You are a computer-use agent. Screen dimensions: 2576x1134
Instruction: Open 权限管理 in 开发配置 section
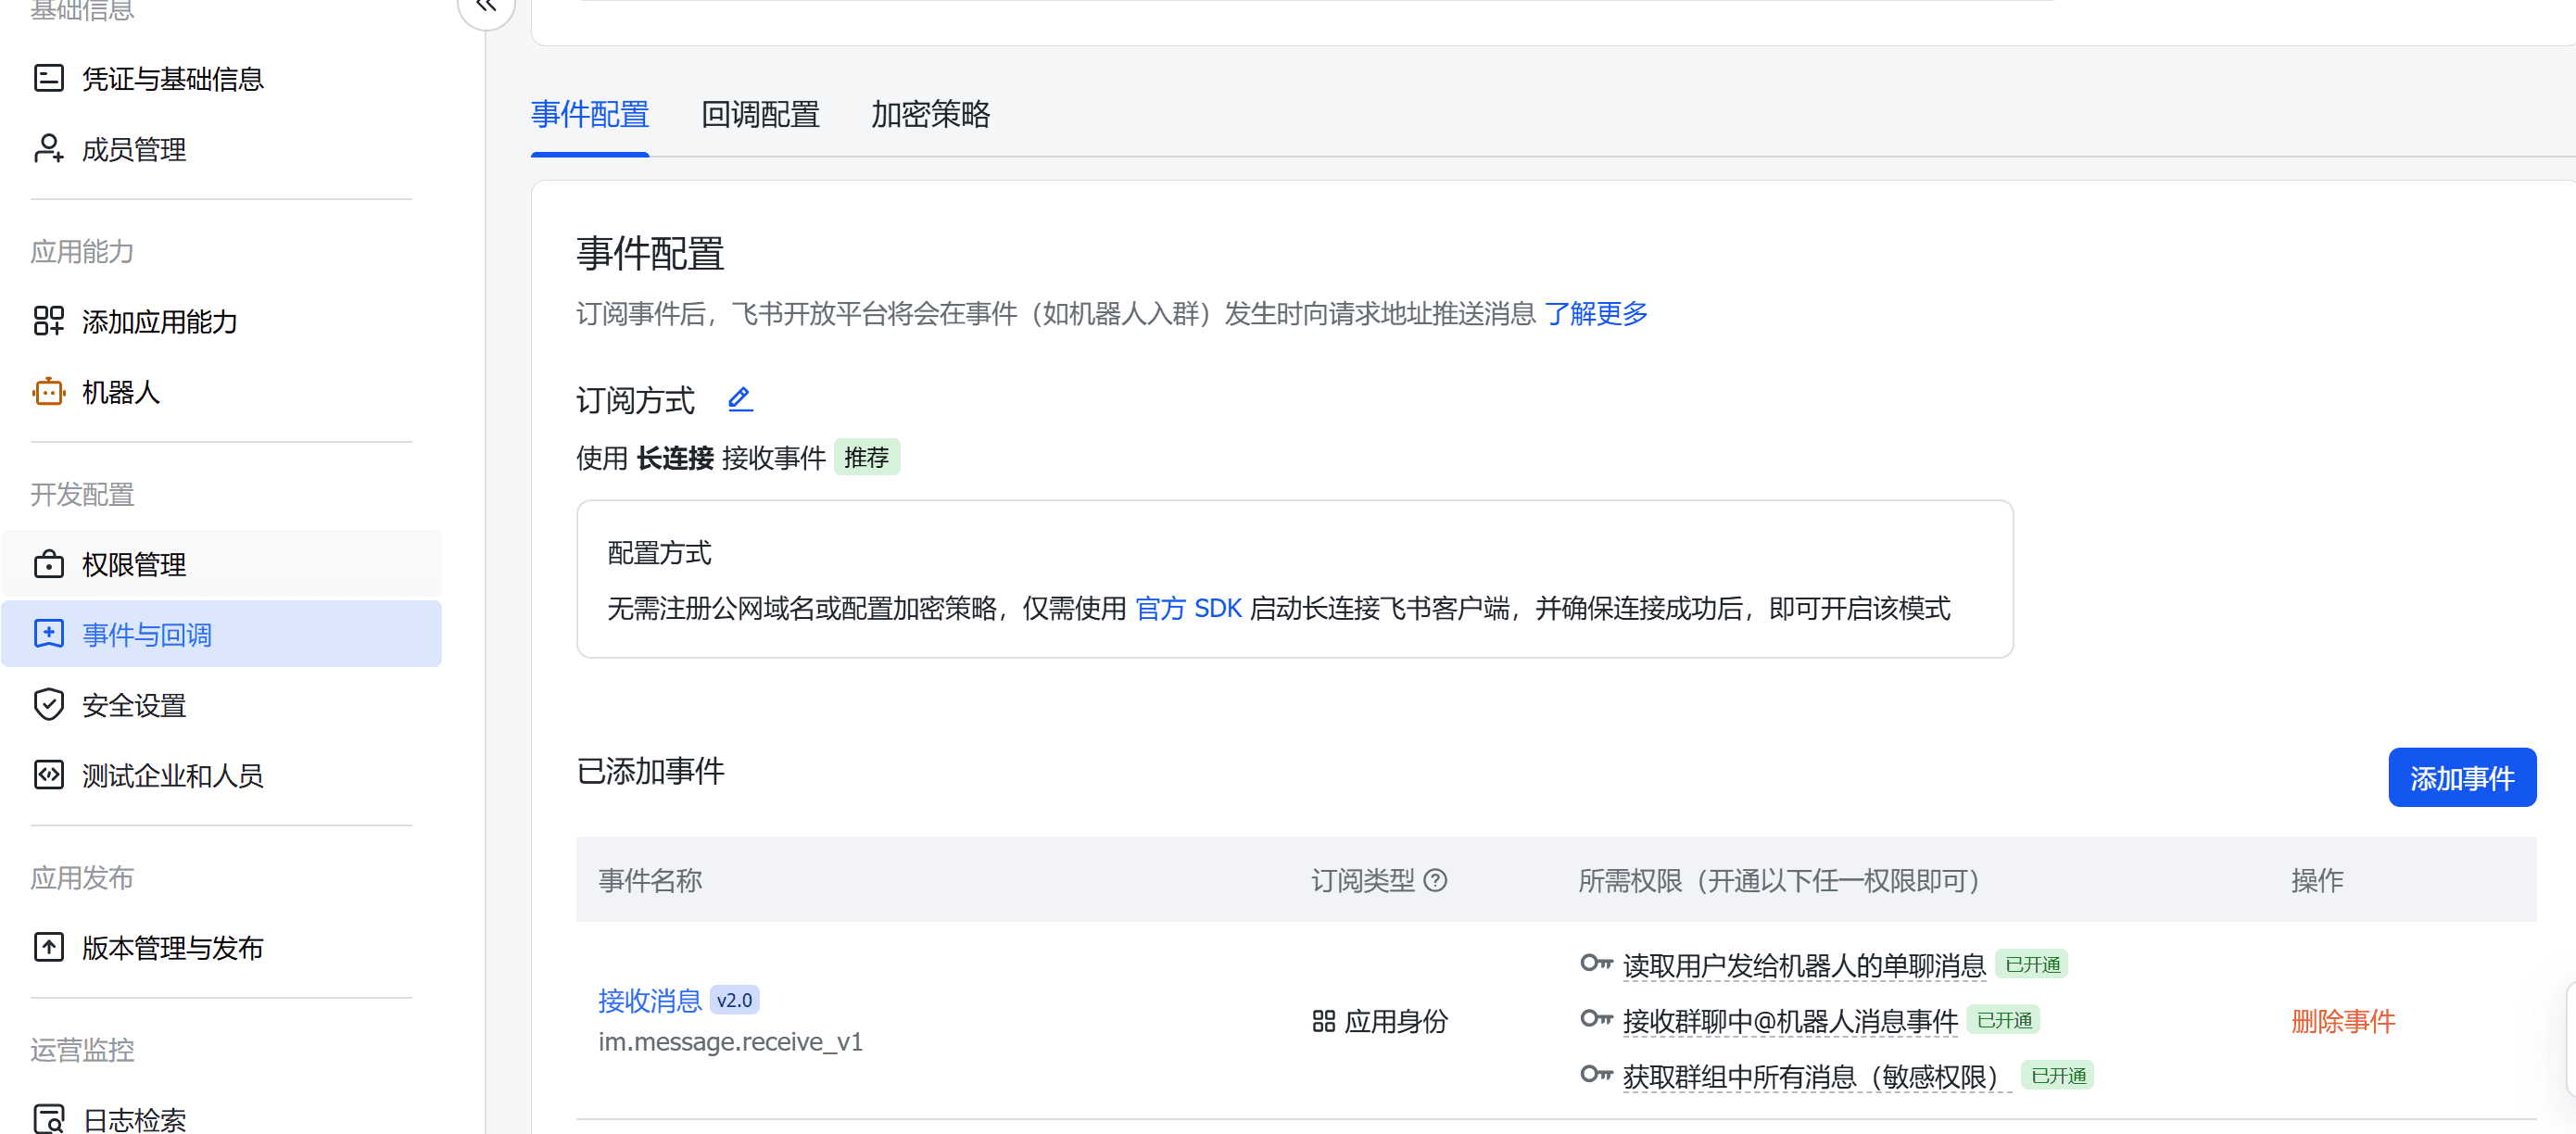tap(133, 565)
